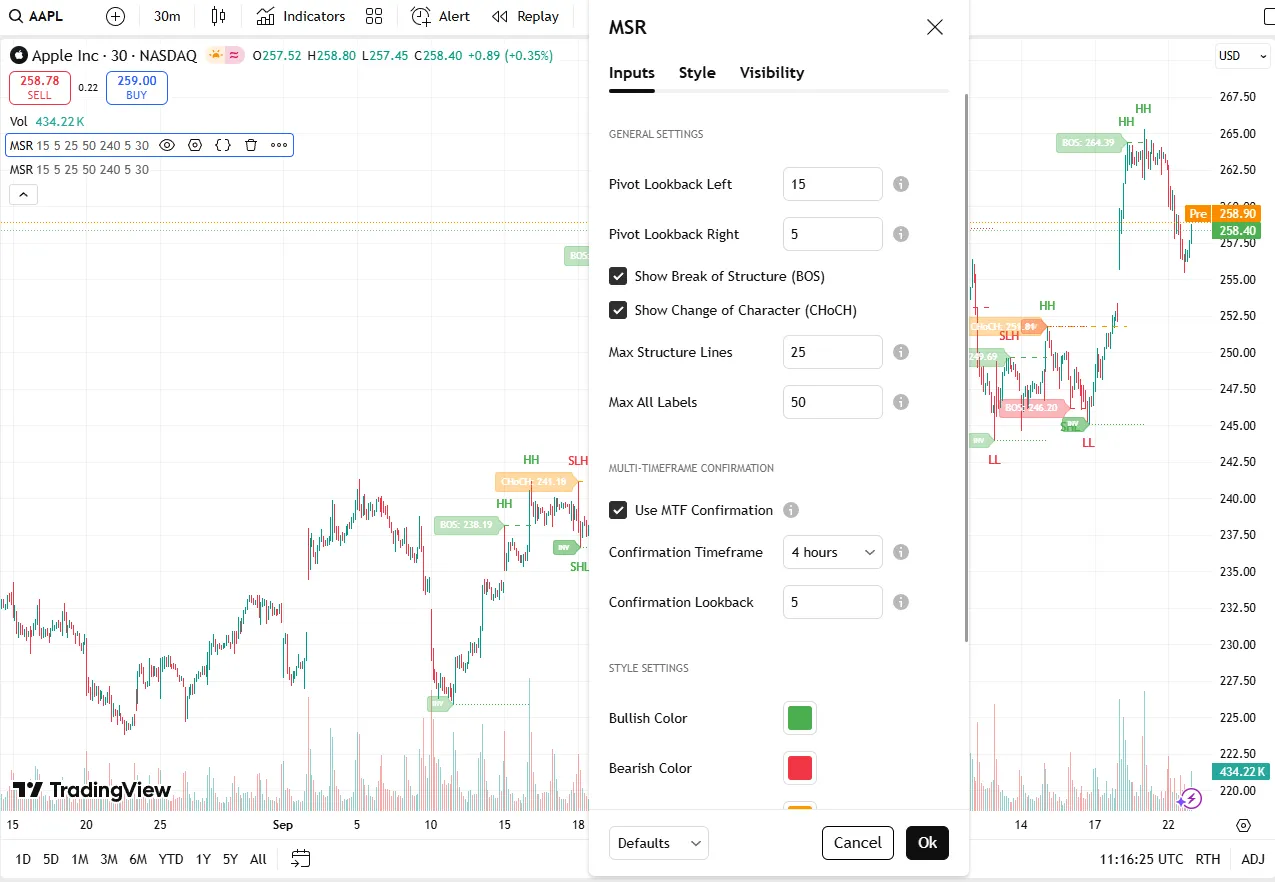Open the layout templates grid icon

click(x=374, y=16)
